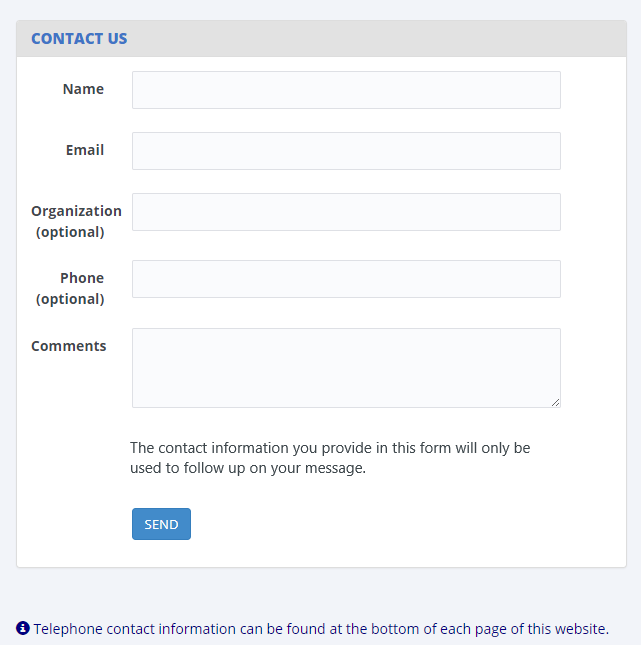Grab the Comments box resize handle
Screen dimensions: 641x645
pos(556,403)
